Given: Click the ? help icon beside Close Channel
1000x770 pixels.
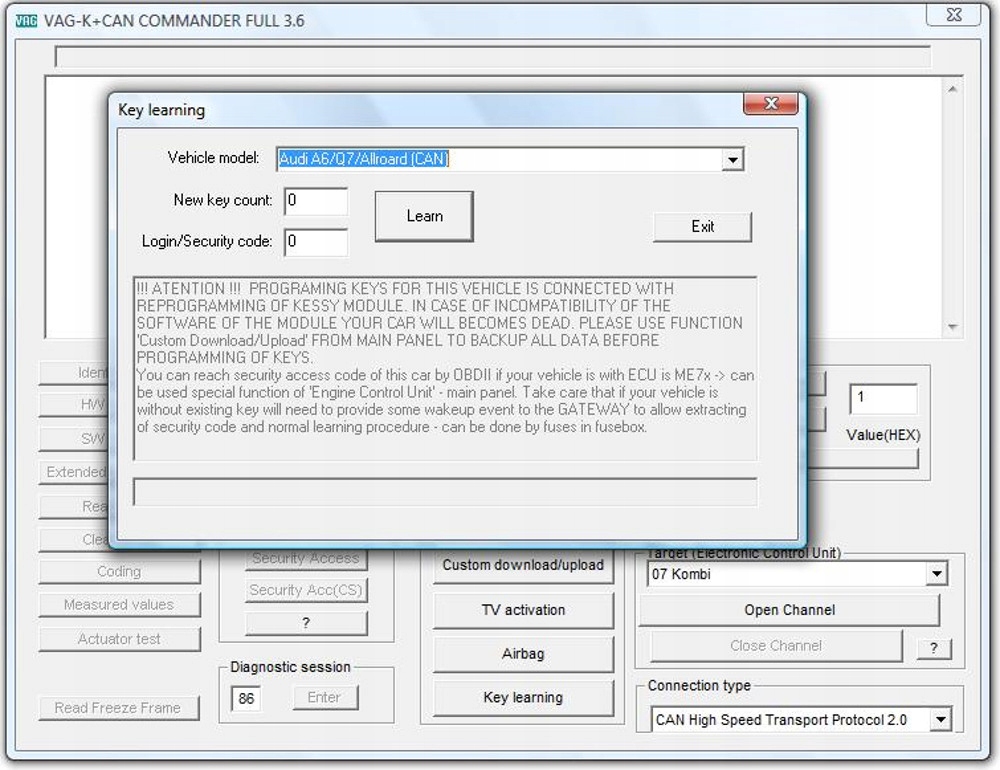Looking at the screenshot, I should point(934,648).
